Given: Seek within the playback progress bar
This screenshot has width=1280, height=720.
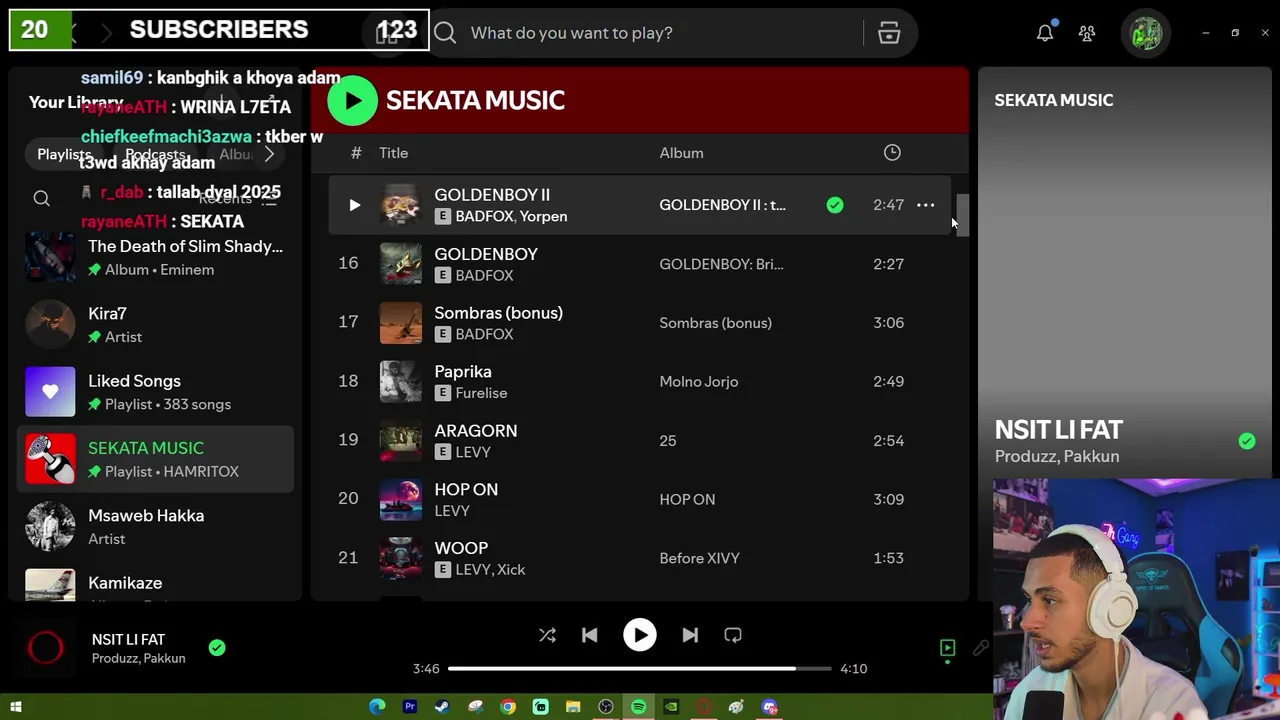Looking at the screenshot, I should (639, 668).
